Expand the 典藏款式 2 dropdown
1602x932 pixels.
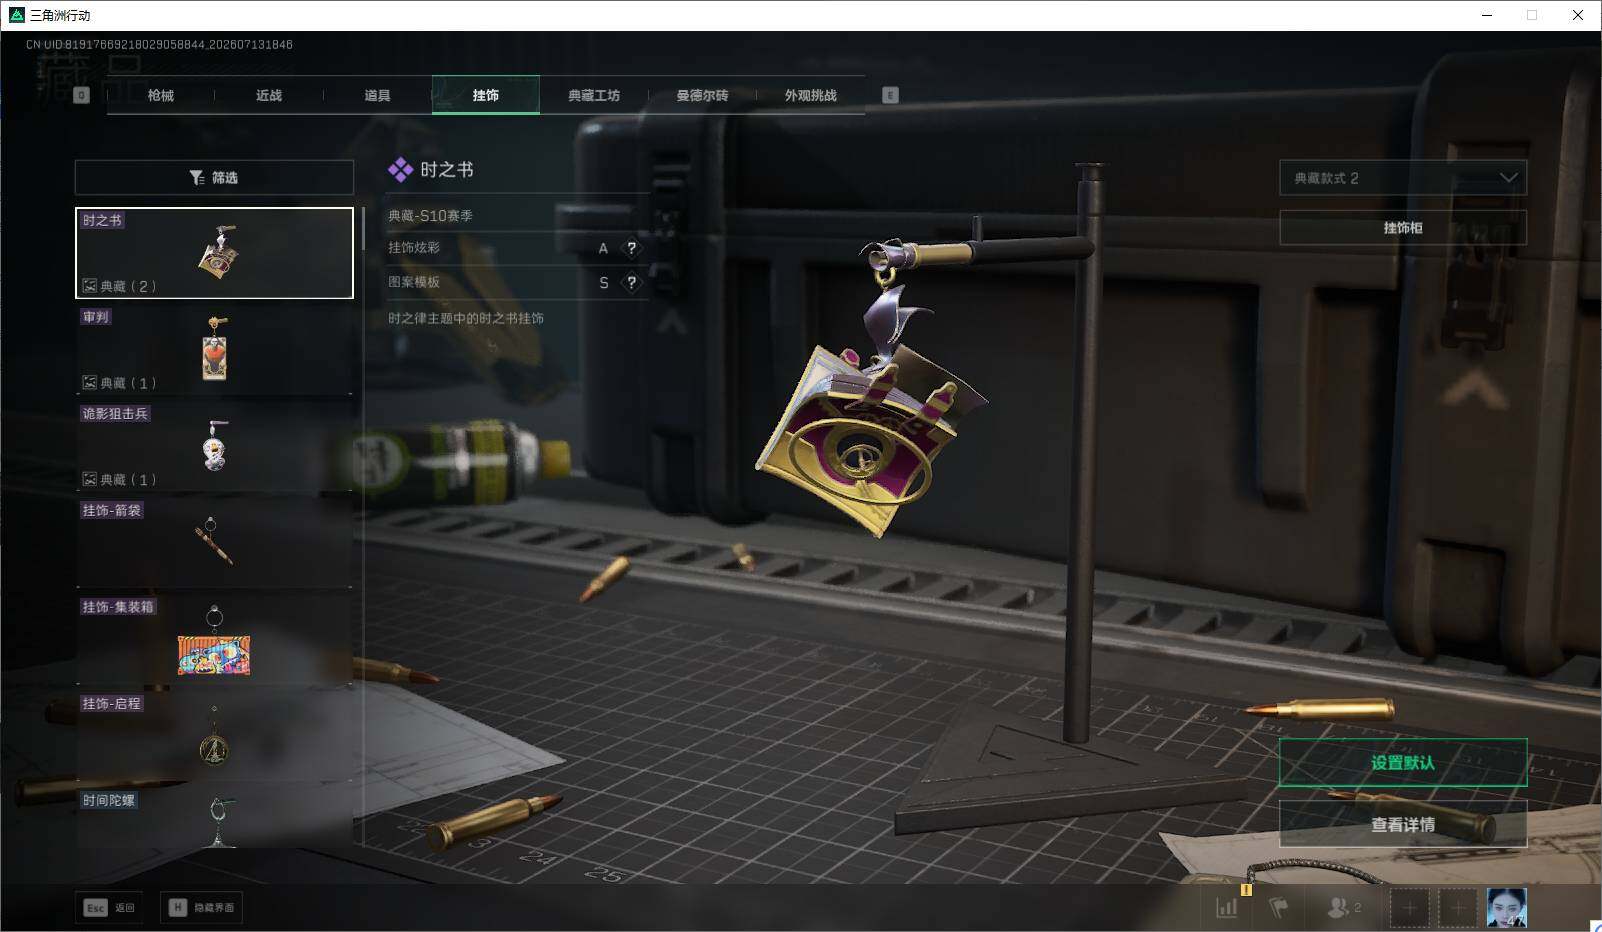click(x=1403, y=178)
